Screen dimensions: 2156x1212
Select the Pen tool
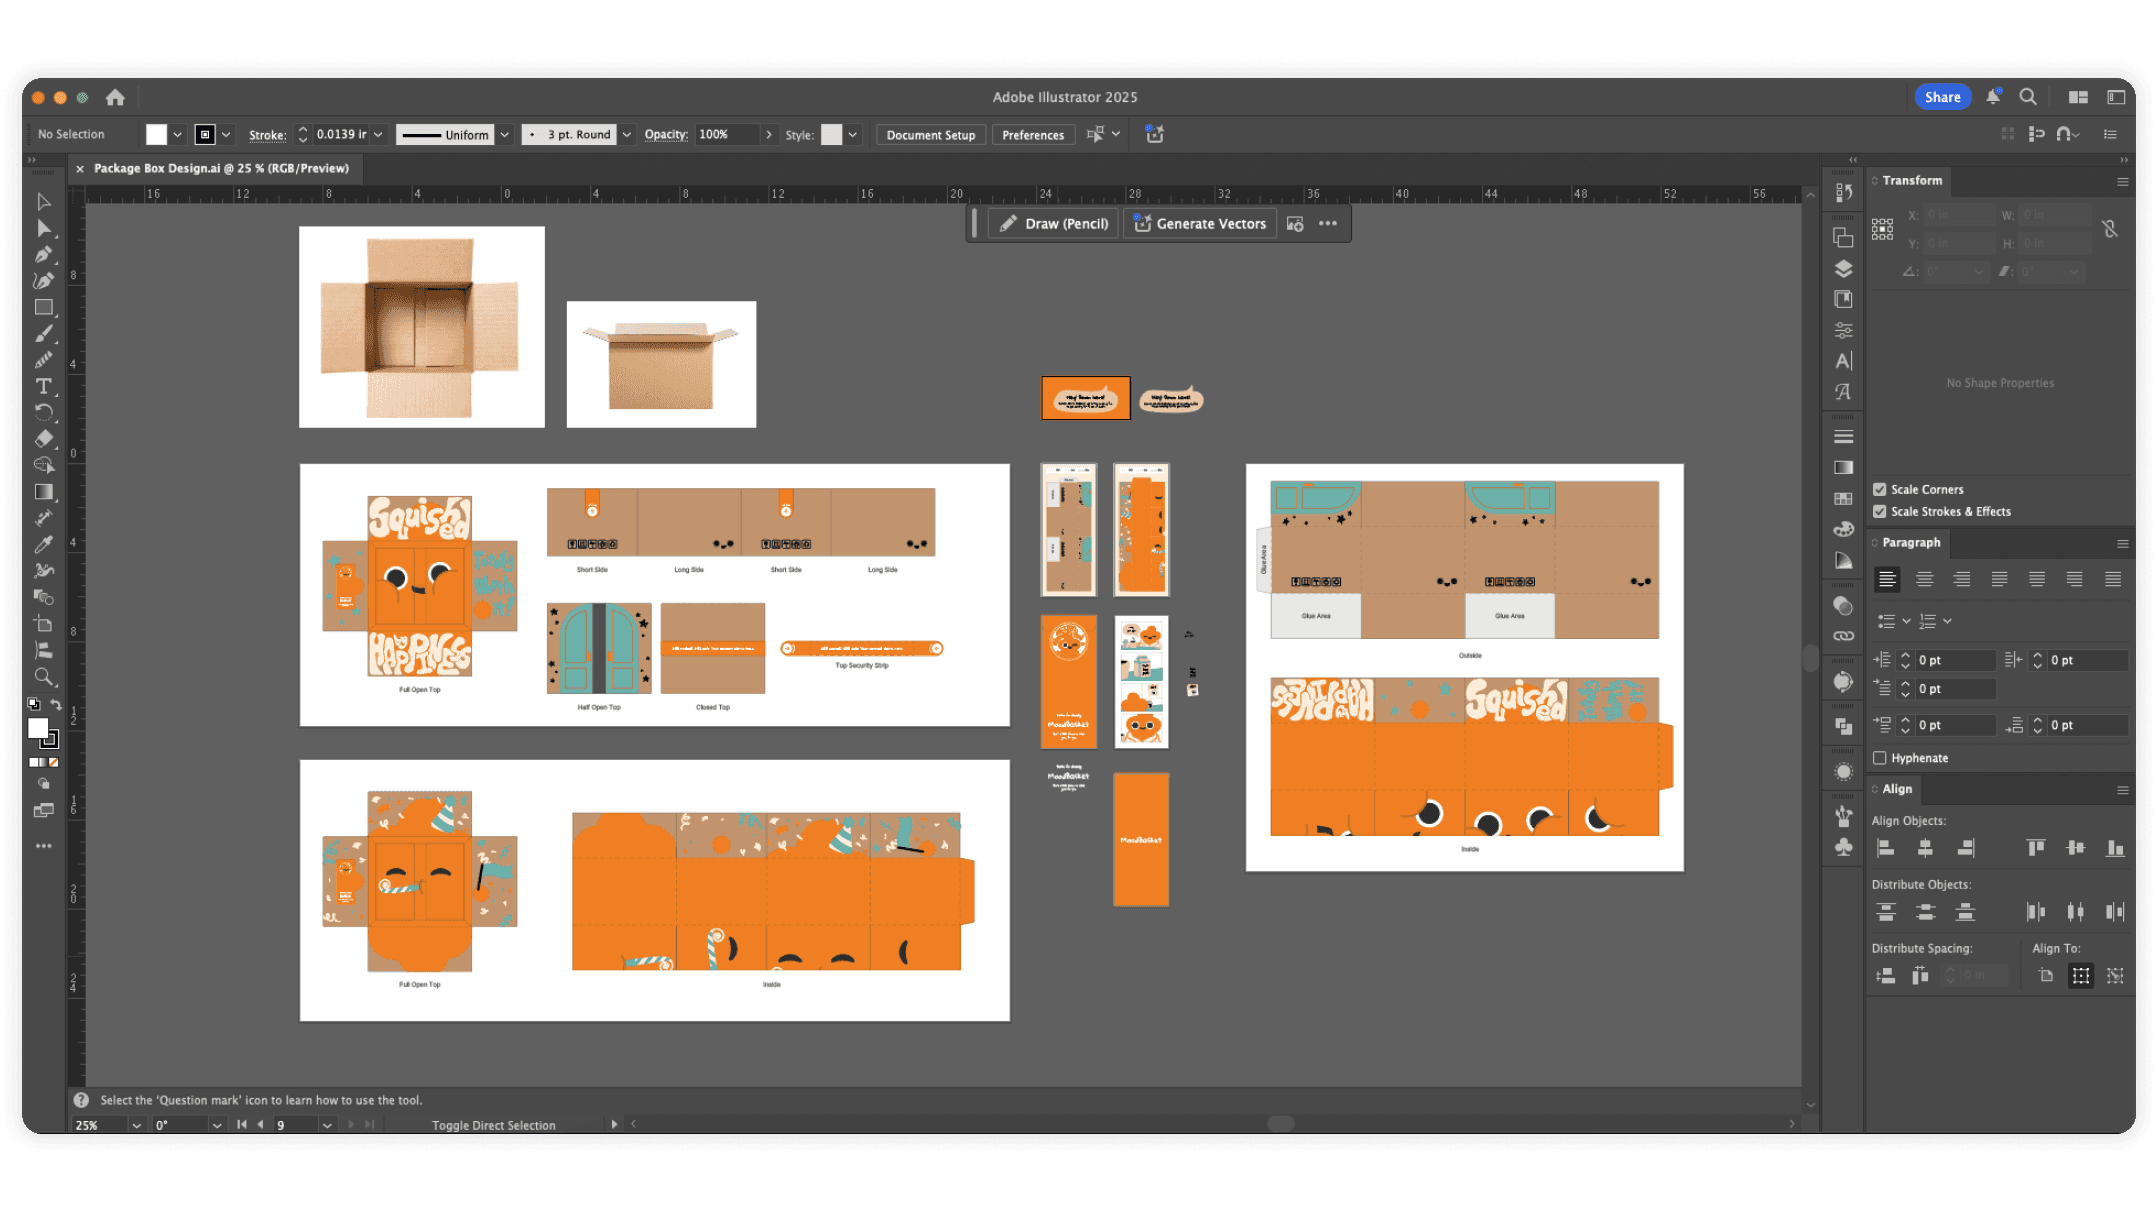tap(44, 254)
